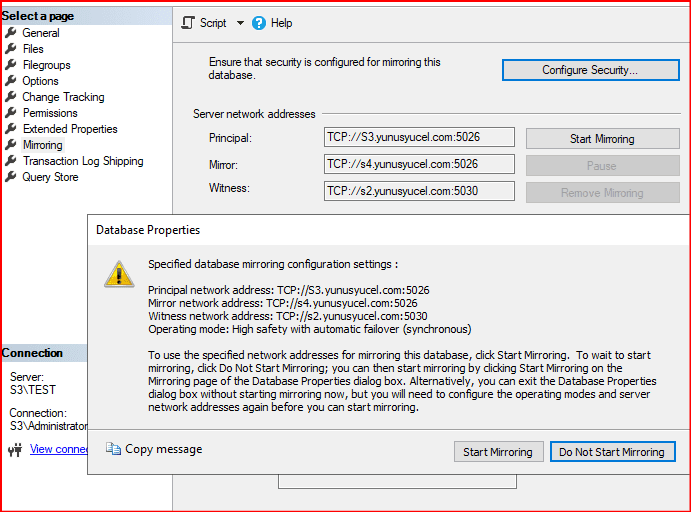Click Start Mirroring in the dialog
This screenshot has width=691, height=512.
499,452
